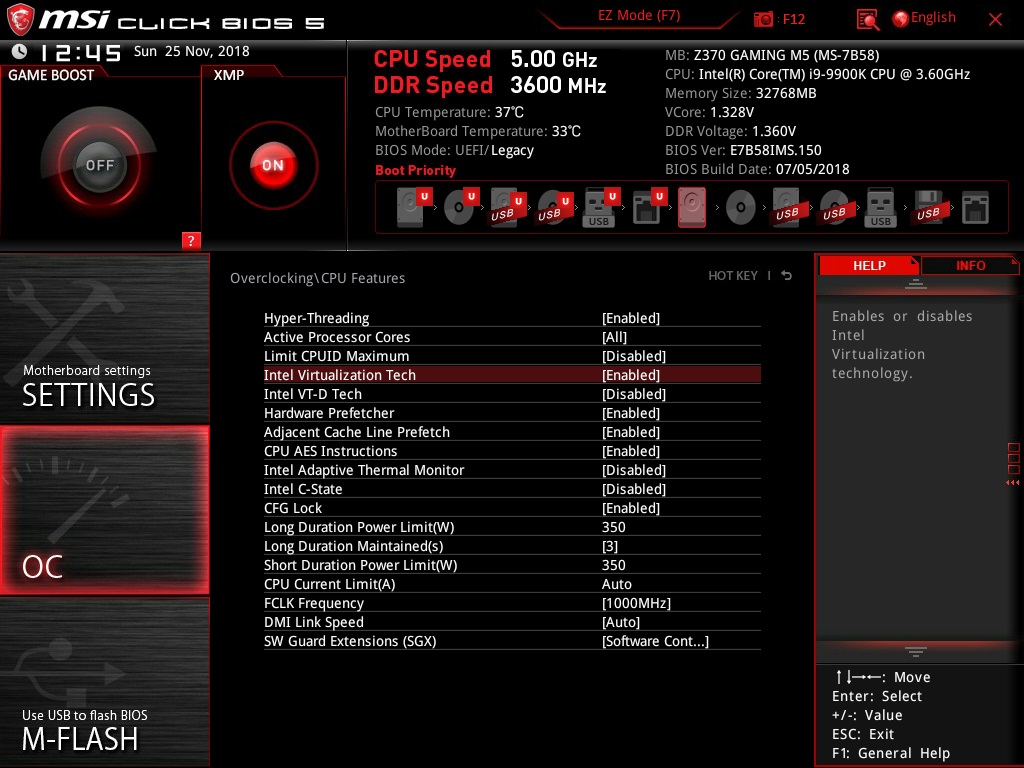
Task: Select the UEFI USB CD/DVD boot device
Action: pyautogui.click(x=554, y=207)
